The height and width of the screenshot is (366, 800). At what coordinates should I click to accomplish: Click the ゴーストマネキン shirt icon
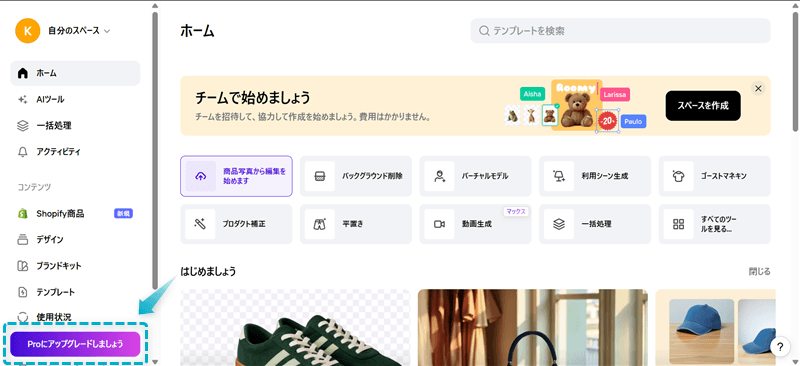tap(679, 176)
